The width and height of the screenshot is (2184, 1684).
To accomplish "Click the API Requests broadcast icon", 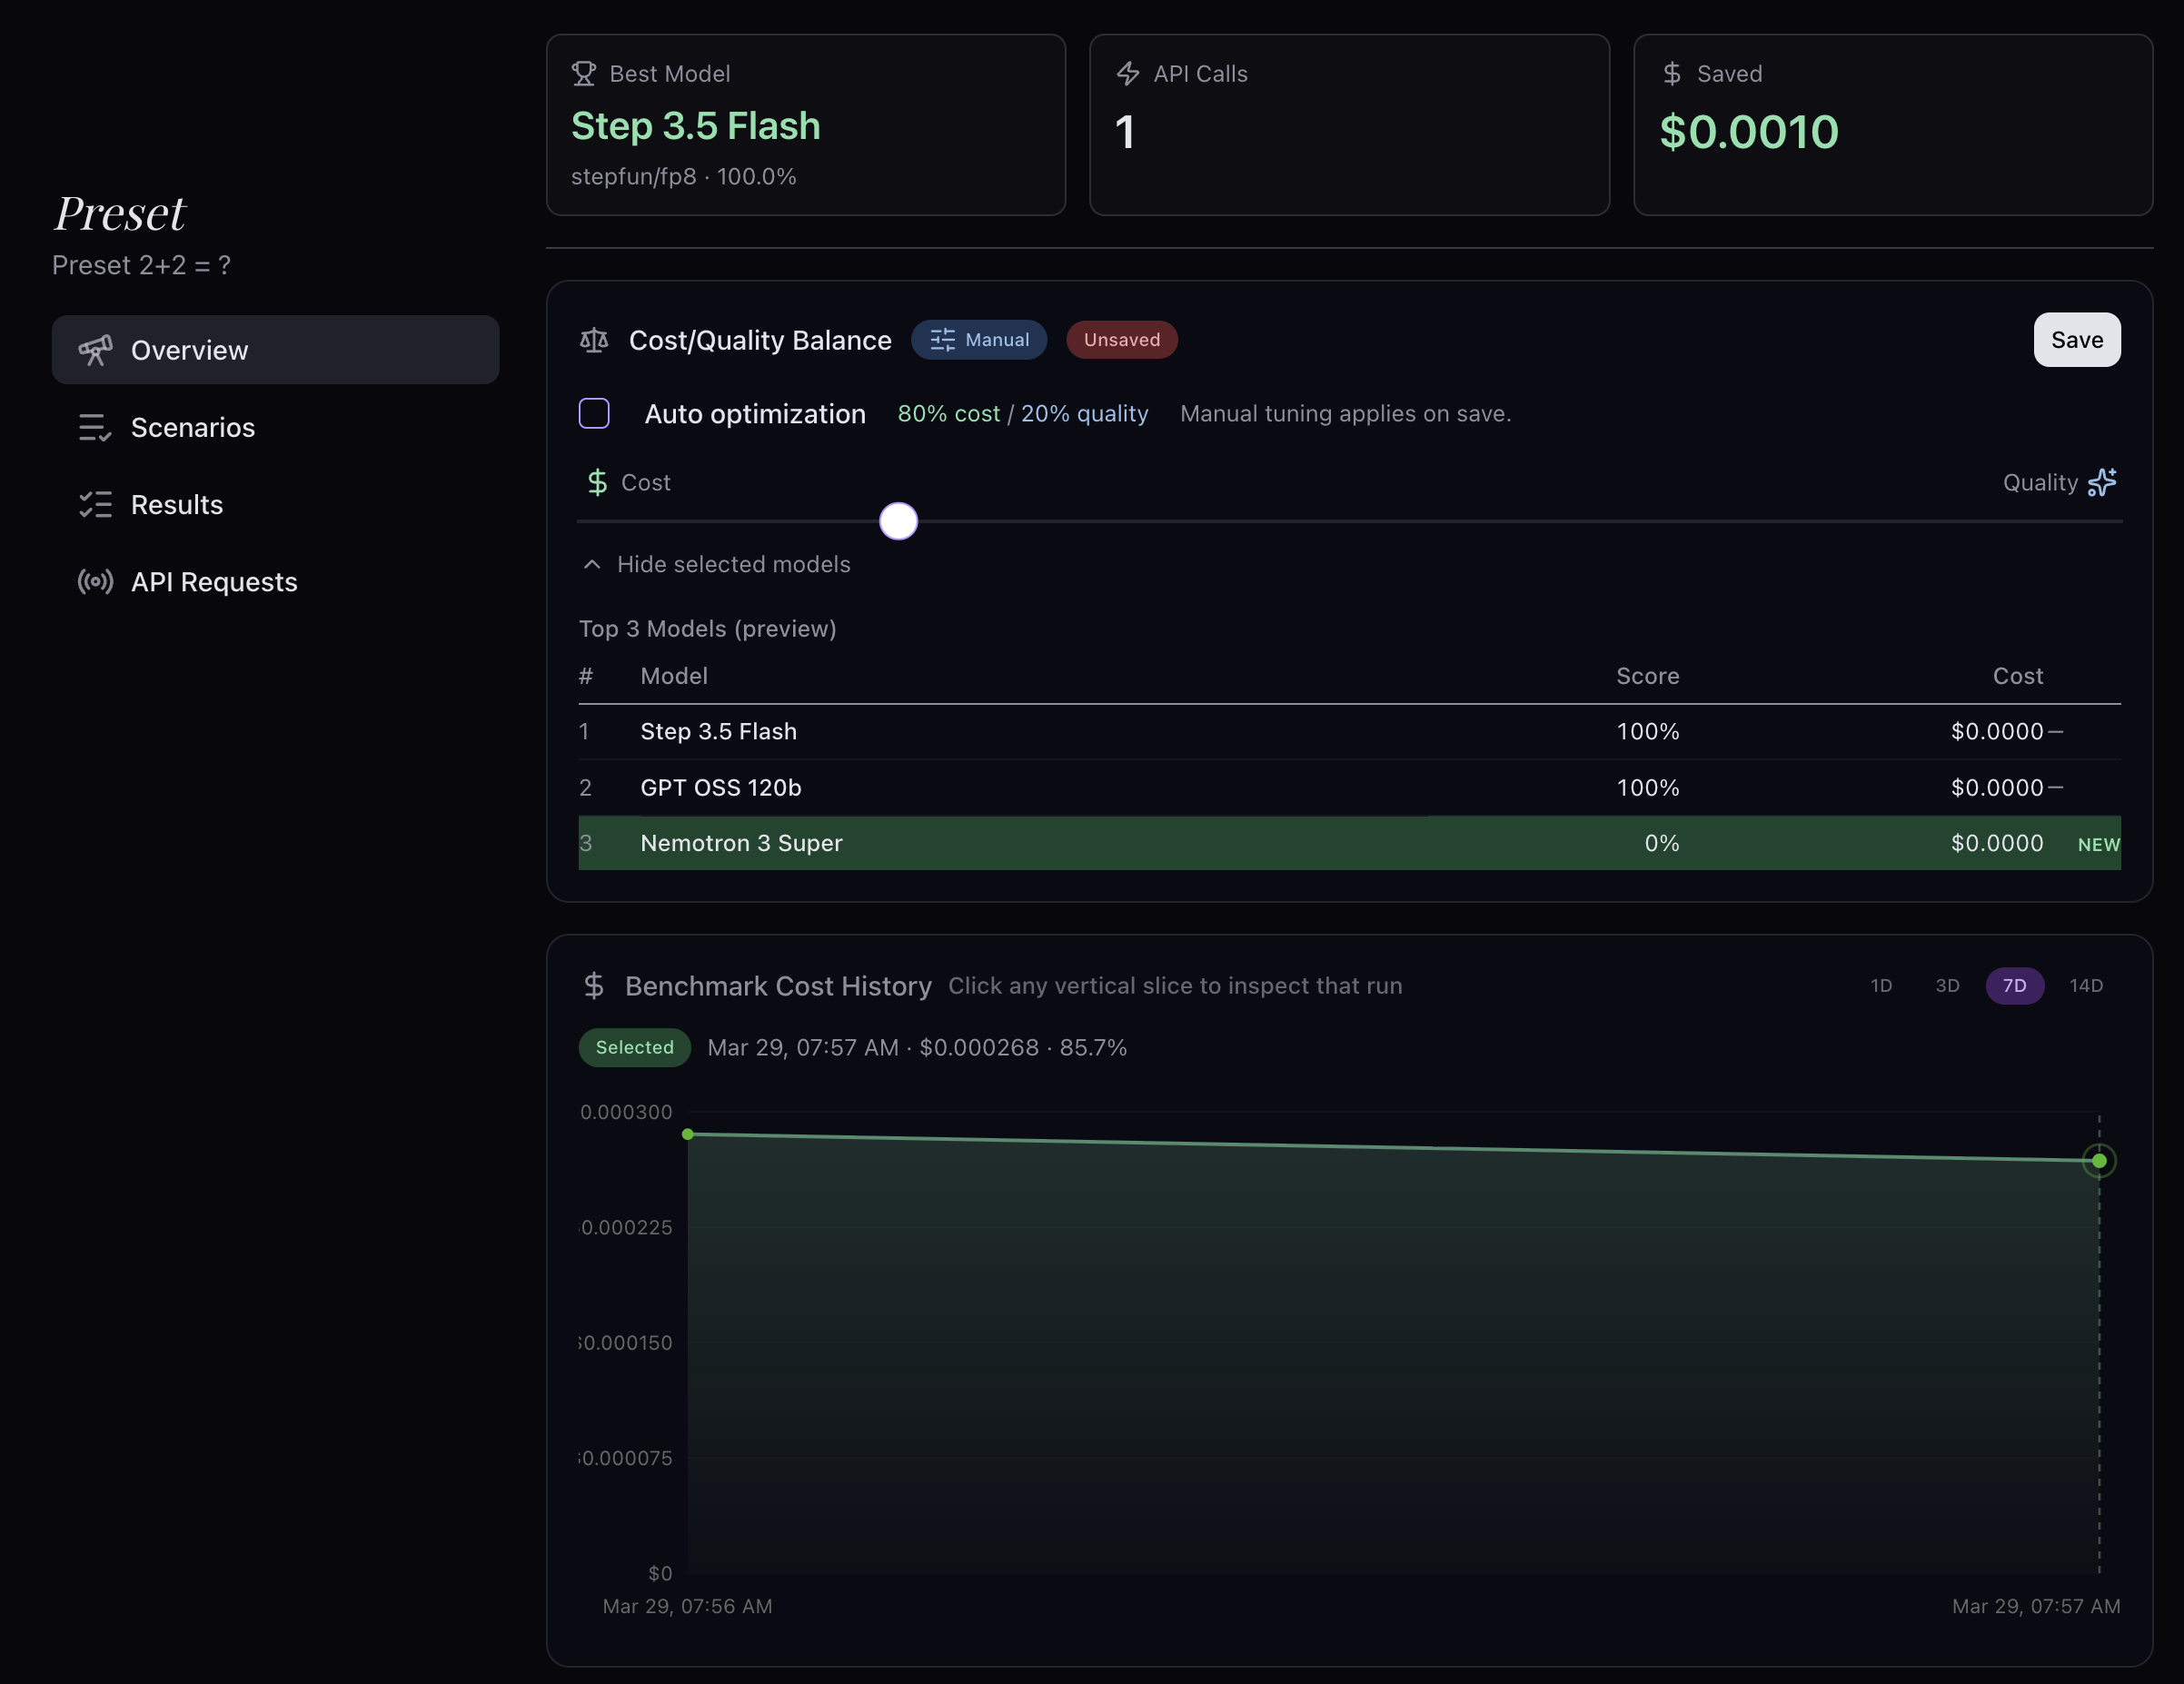I will coord(95,581).
